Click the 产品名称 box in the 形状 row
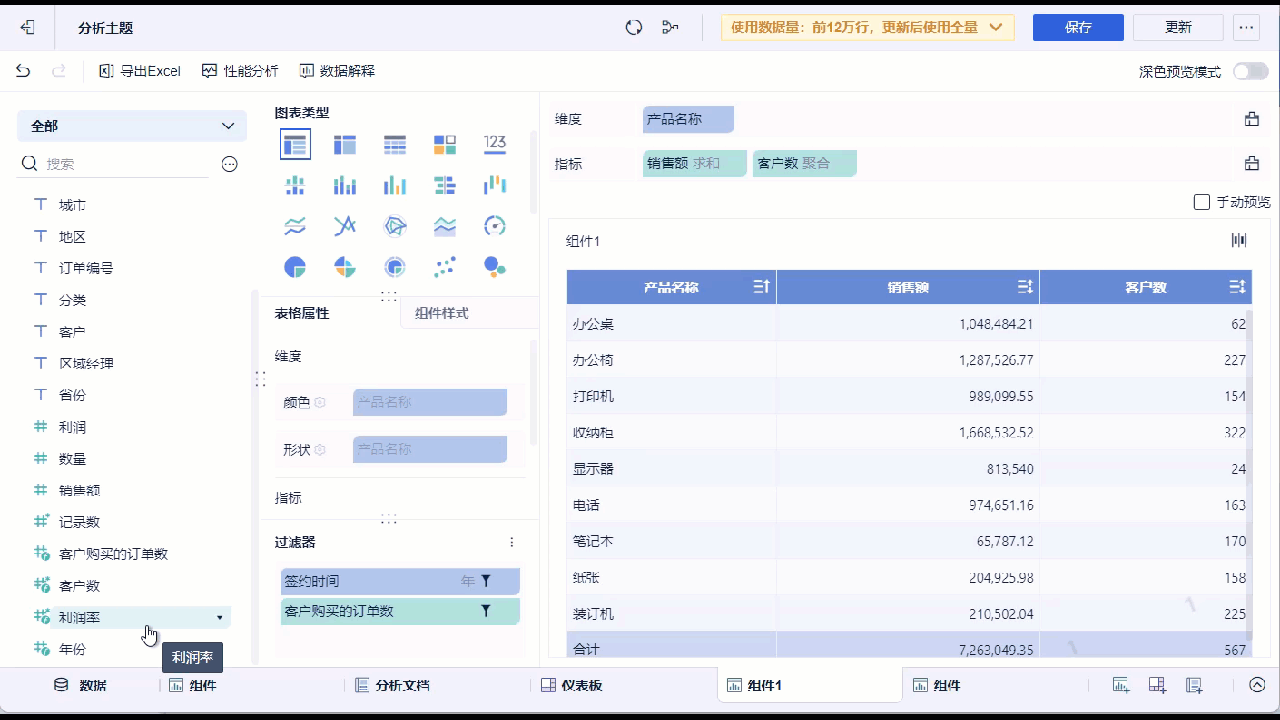The height and width of the screenshot is (720, 1280). tap(430, 450)
